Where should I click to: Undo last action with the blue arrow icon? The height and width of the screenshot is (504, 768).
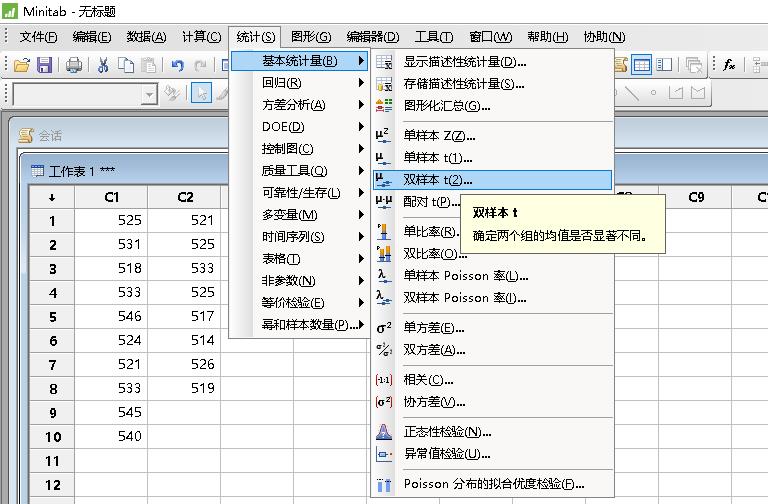[177, 65]
